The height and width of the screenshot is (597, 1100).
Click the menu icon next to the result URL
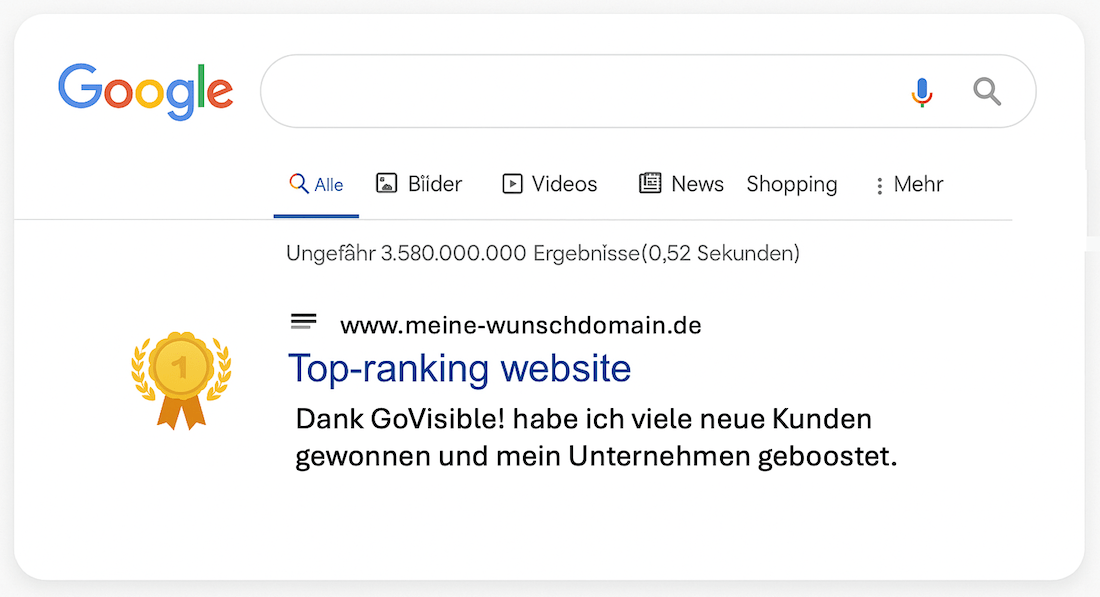(x=303, y=320)
